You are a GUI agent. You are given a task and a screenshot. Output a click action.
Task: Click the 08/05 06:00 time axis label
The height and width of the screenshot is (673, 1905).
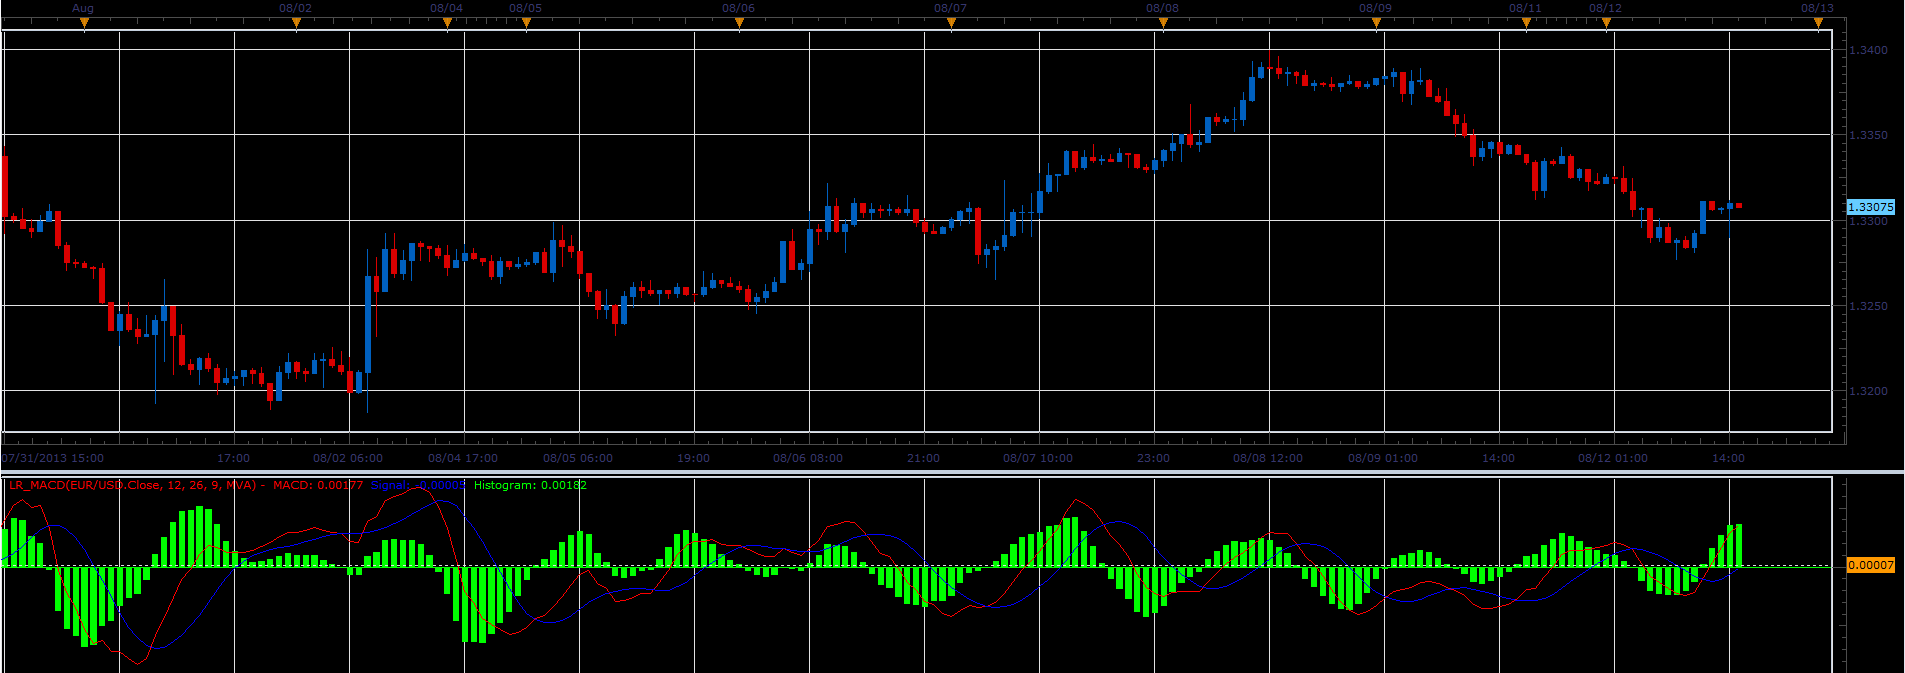pos(578,458)
